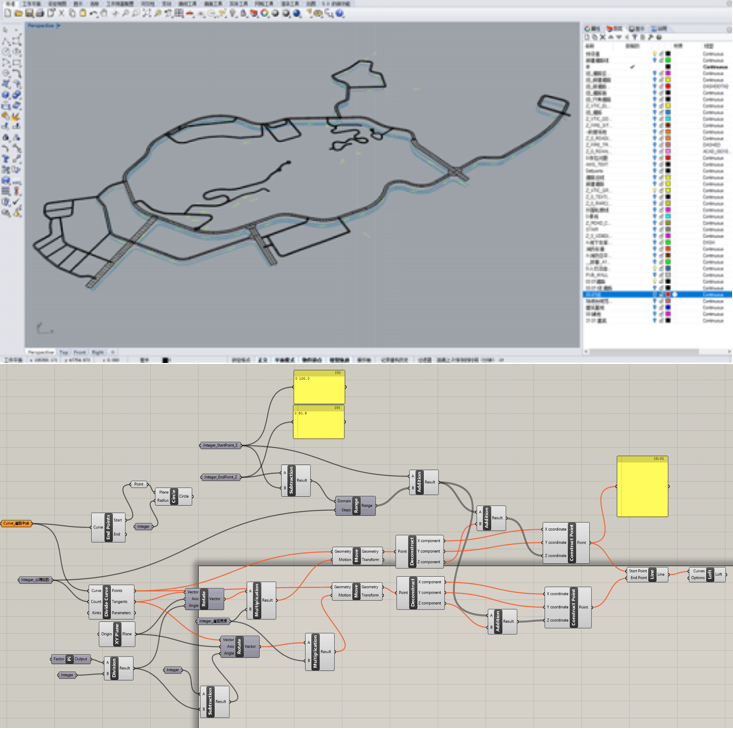Open Display tab in right panel
Image resolution: width=733 pixels, height=729 pixels.
click(637, 29)
